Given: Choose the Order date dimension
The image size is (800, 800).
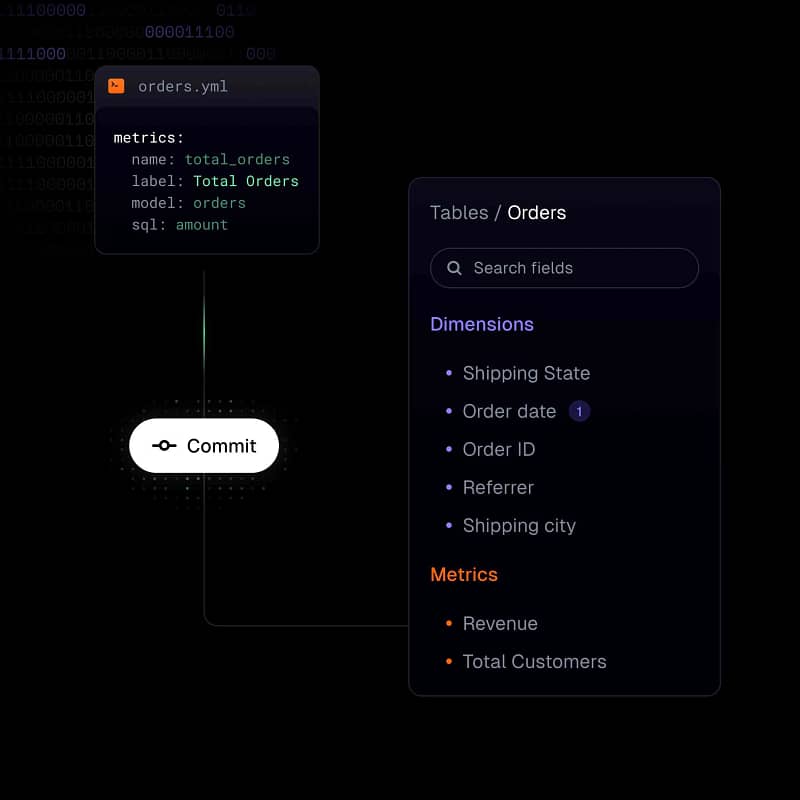Looking at the screenshot, I should pos(509,411).
